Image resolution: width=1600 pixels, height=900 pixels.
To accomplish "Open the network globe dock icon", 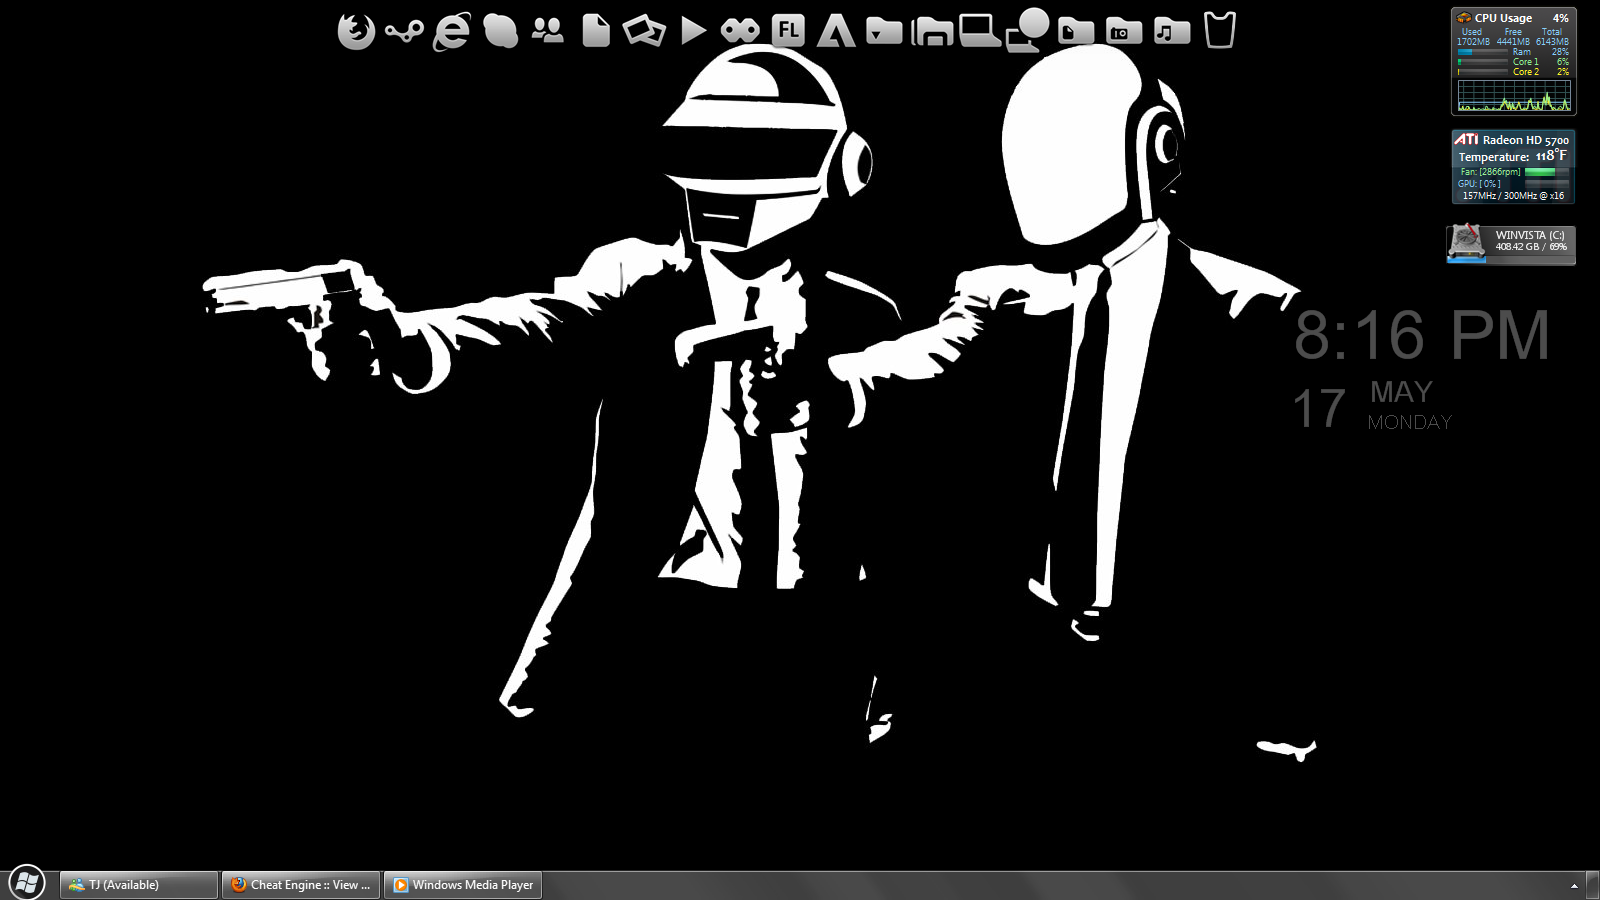I will click(1028, 30).
